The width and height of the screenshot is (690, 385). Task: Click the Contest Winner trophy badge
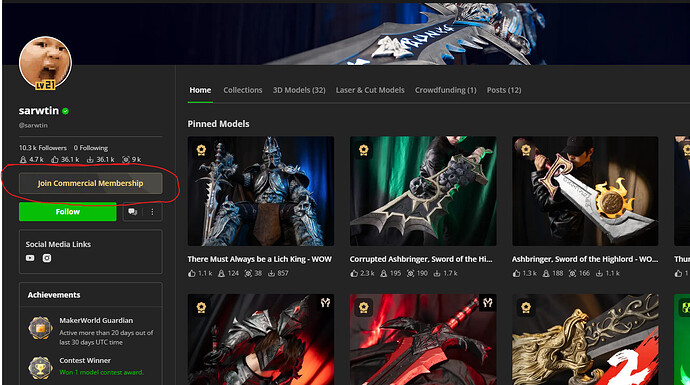coord(40,367)
